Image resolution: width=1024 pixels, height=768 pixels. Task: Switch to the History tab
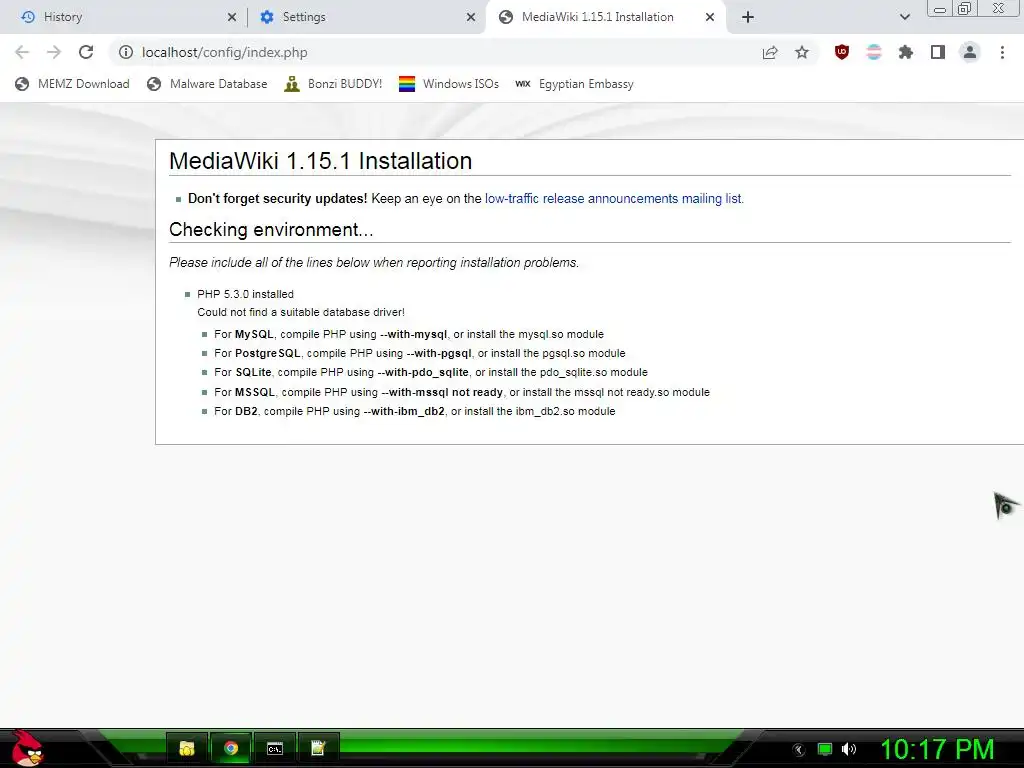click(x=124, y=17)
